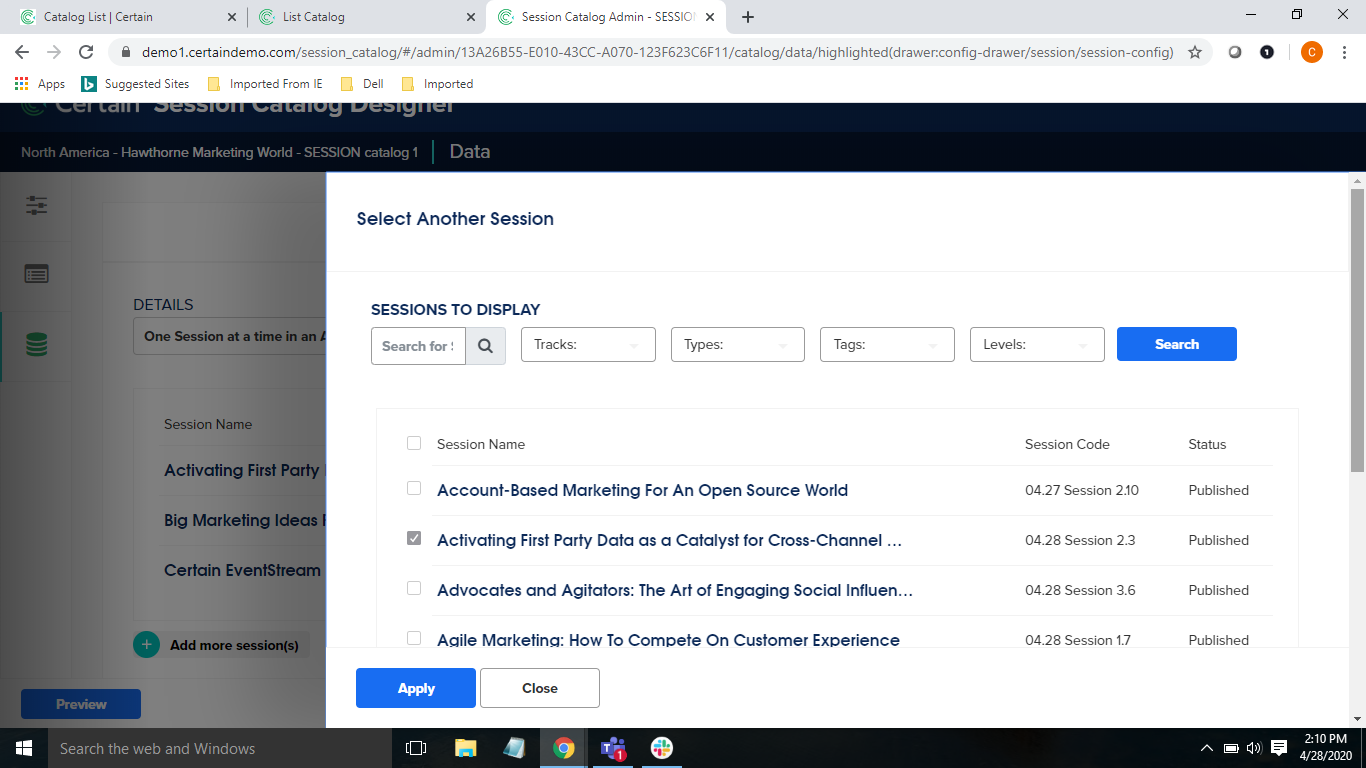Viewport: 1366px width, 768px height.
Task: Select the Session Catalog Admin tab
Action: (607, 17)
